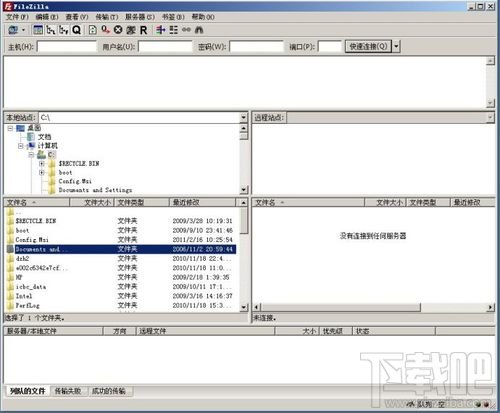Image resolution: width=500 pixels, height=413 pixels.
Task: Click local tree scroll down arrow
Action: [244, 190]
